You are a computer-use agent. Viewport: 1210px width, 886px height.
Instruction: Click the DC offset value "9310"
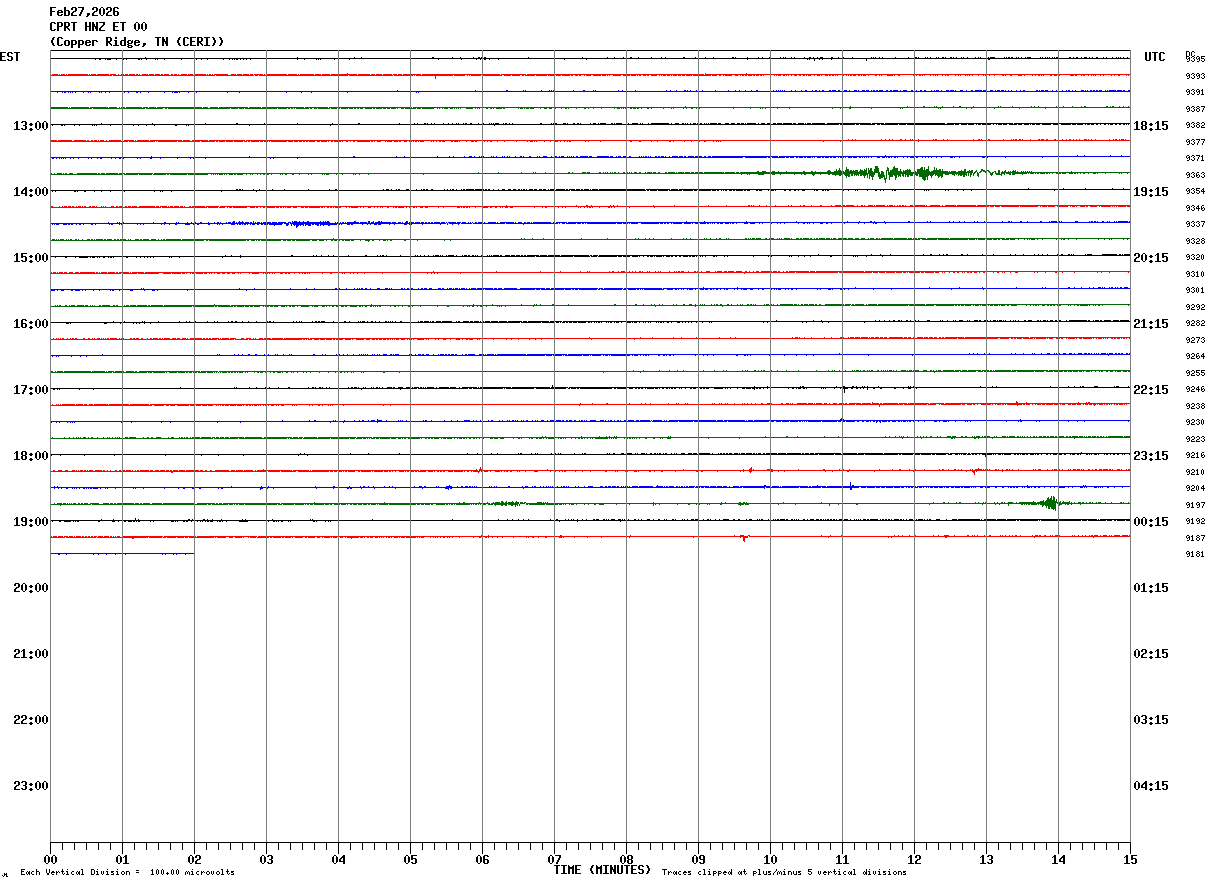[x=1195, y=274]
